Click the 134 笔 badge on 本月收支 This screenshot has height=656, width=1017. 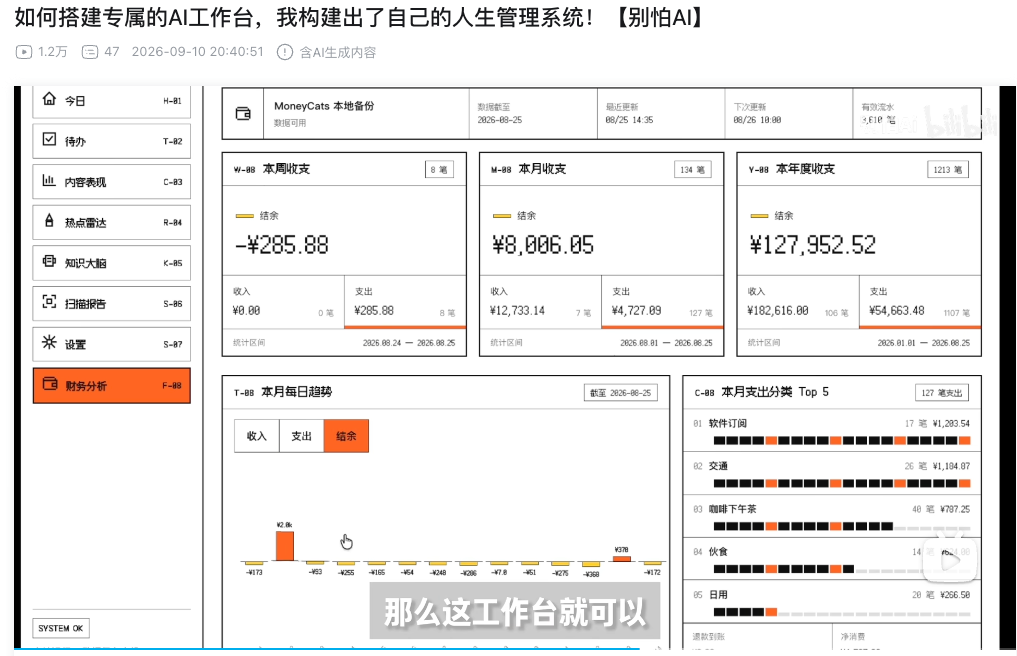693,169
